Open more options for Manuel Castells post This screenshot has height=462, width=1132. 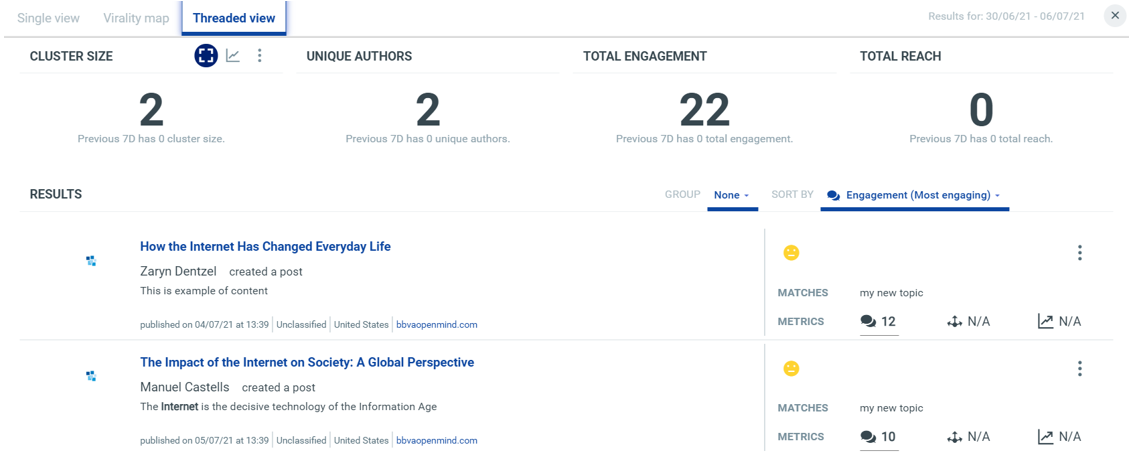pyautogui.click(x=1079, y=369)
